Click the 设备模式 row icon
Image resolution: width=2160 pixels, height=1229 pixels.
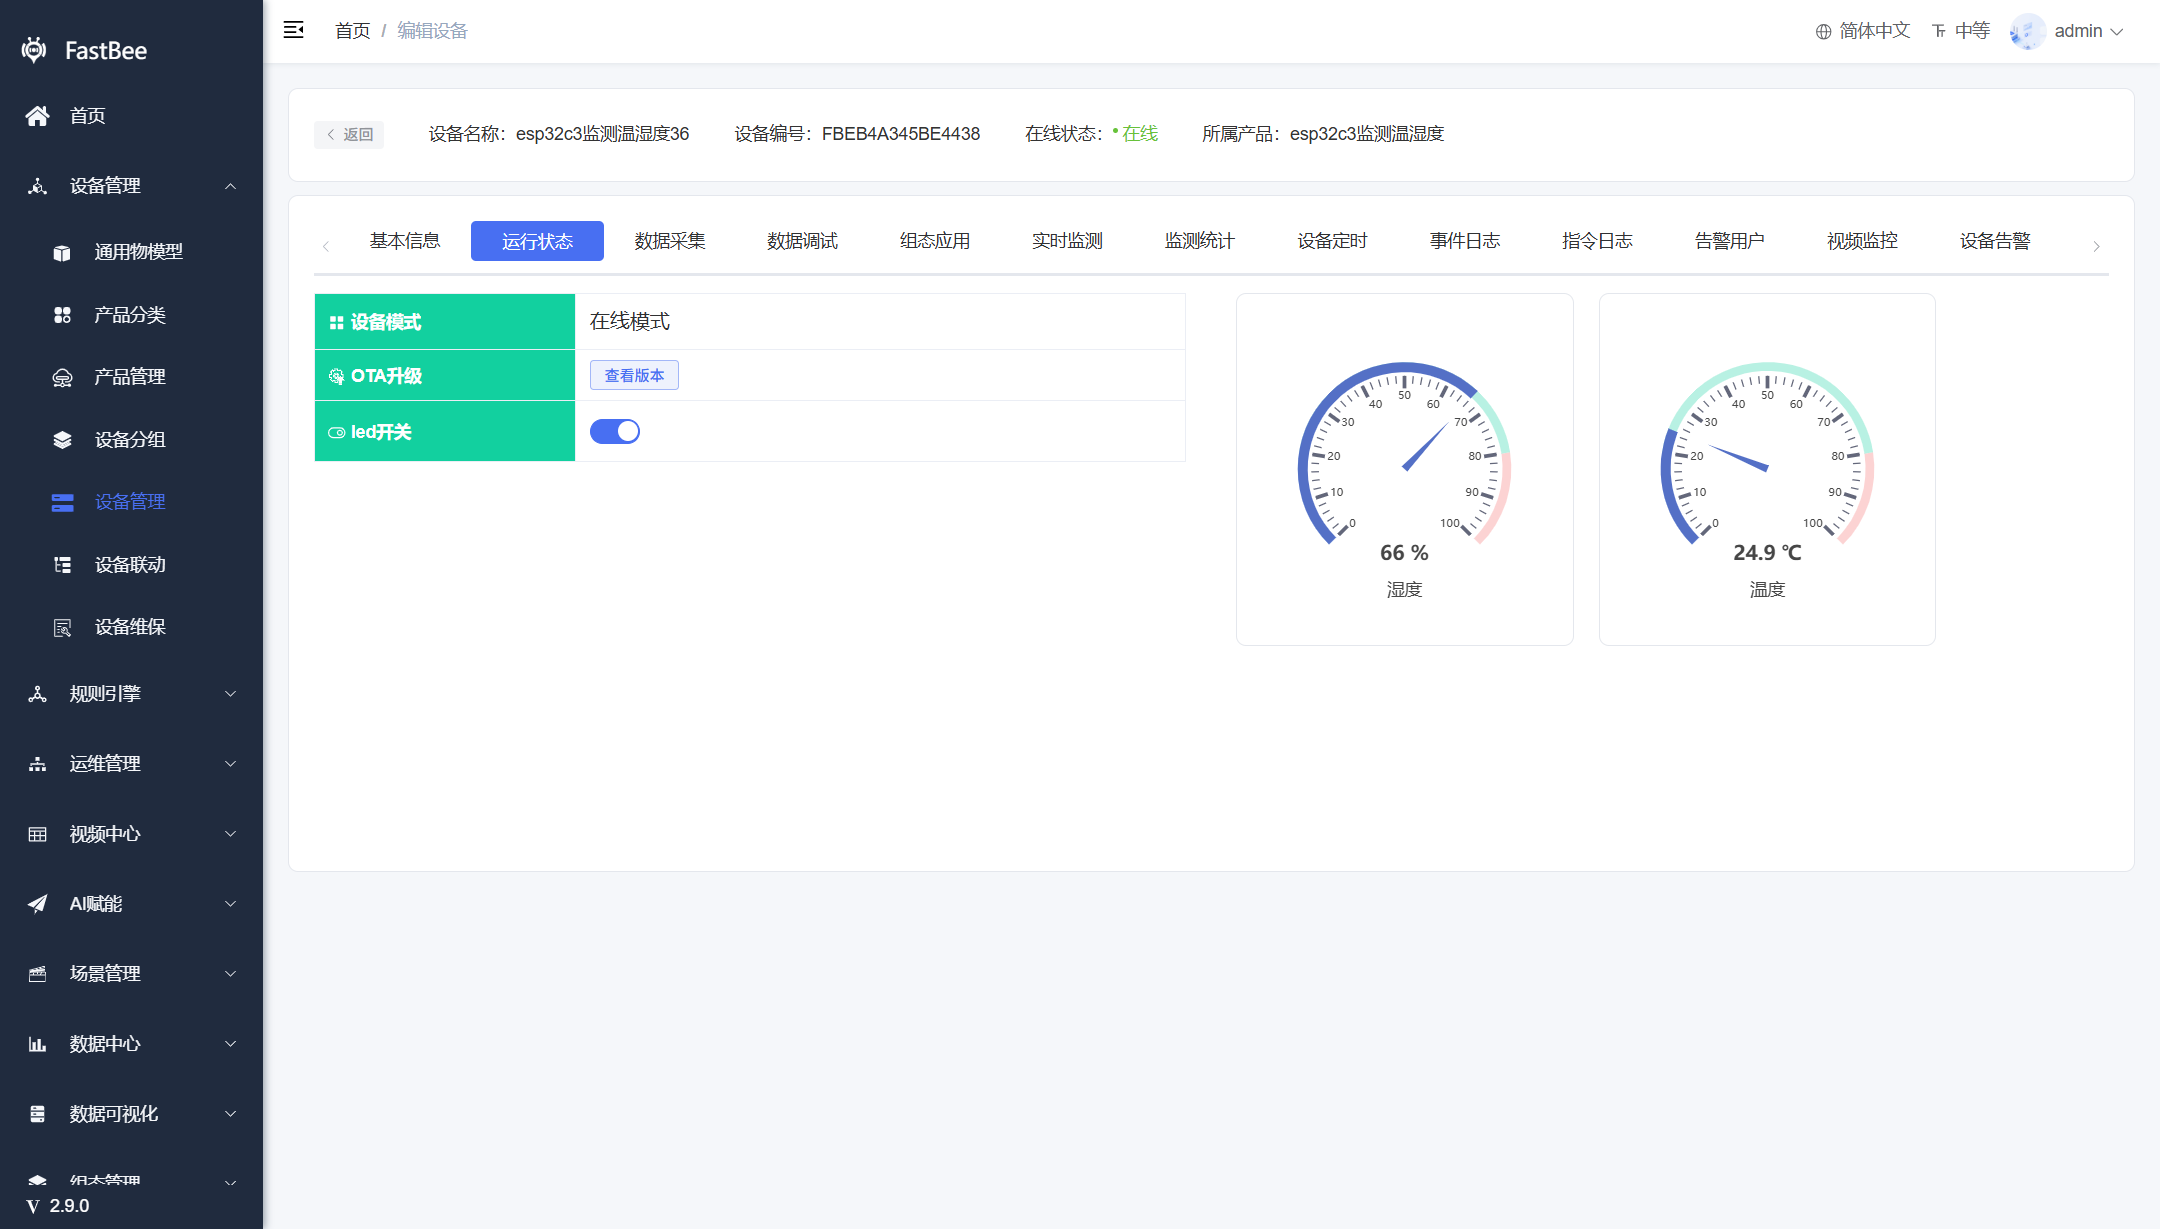[x=336, y=322]
